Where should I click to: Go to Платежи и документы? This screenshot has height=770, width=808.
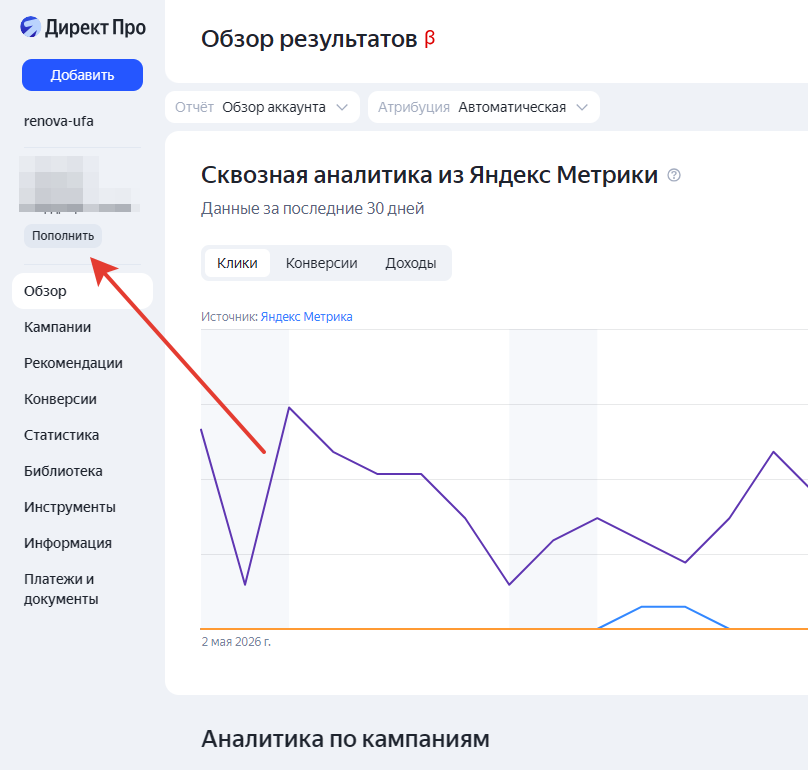click(61, 589)
